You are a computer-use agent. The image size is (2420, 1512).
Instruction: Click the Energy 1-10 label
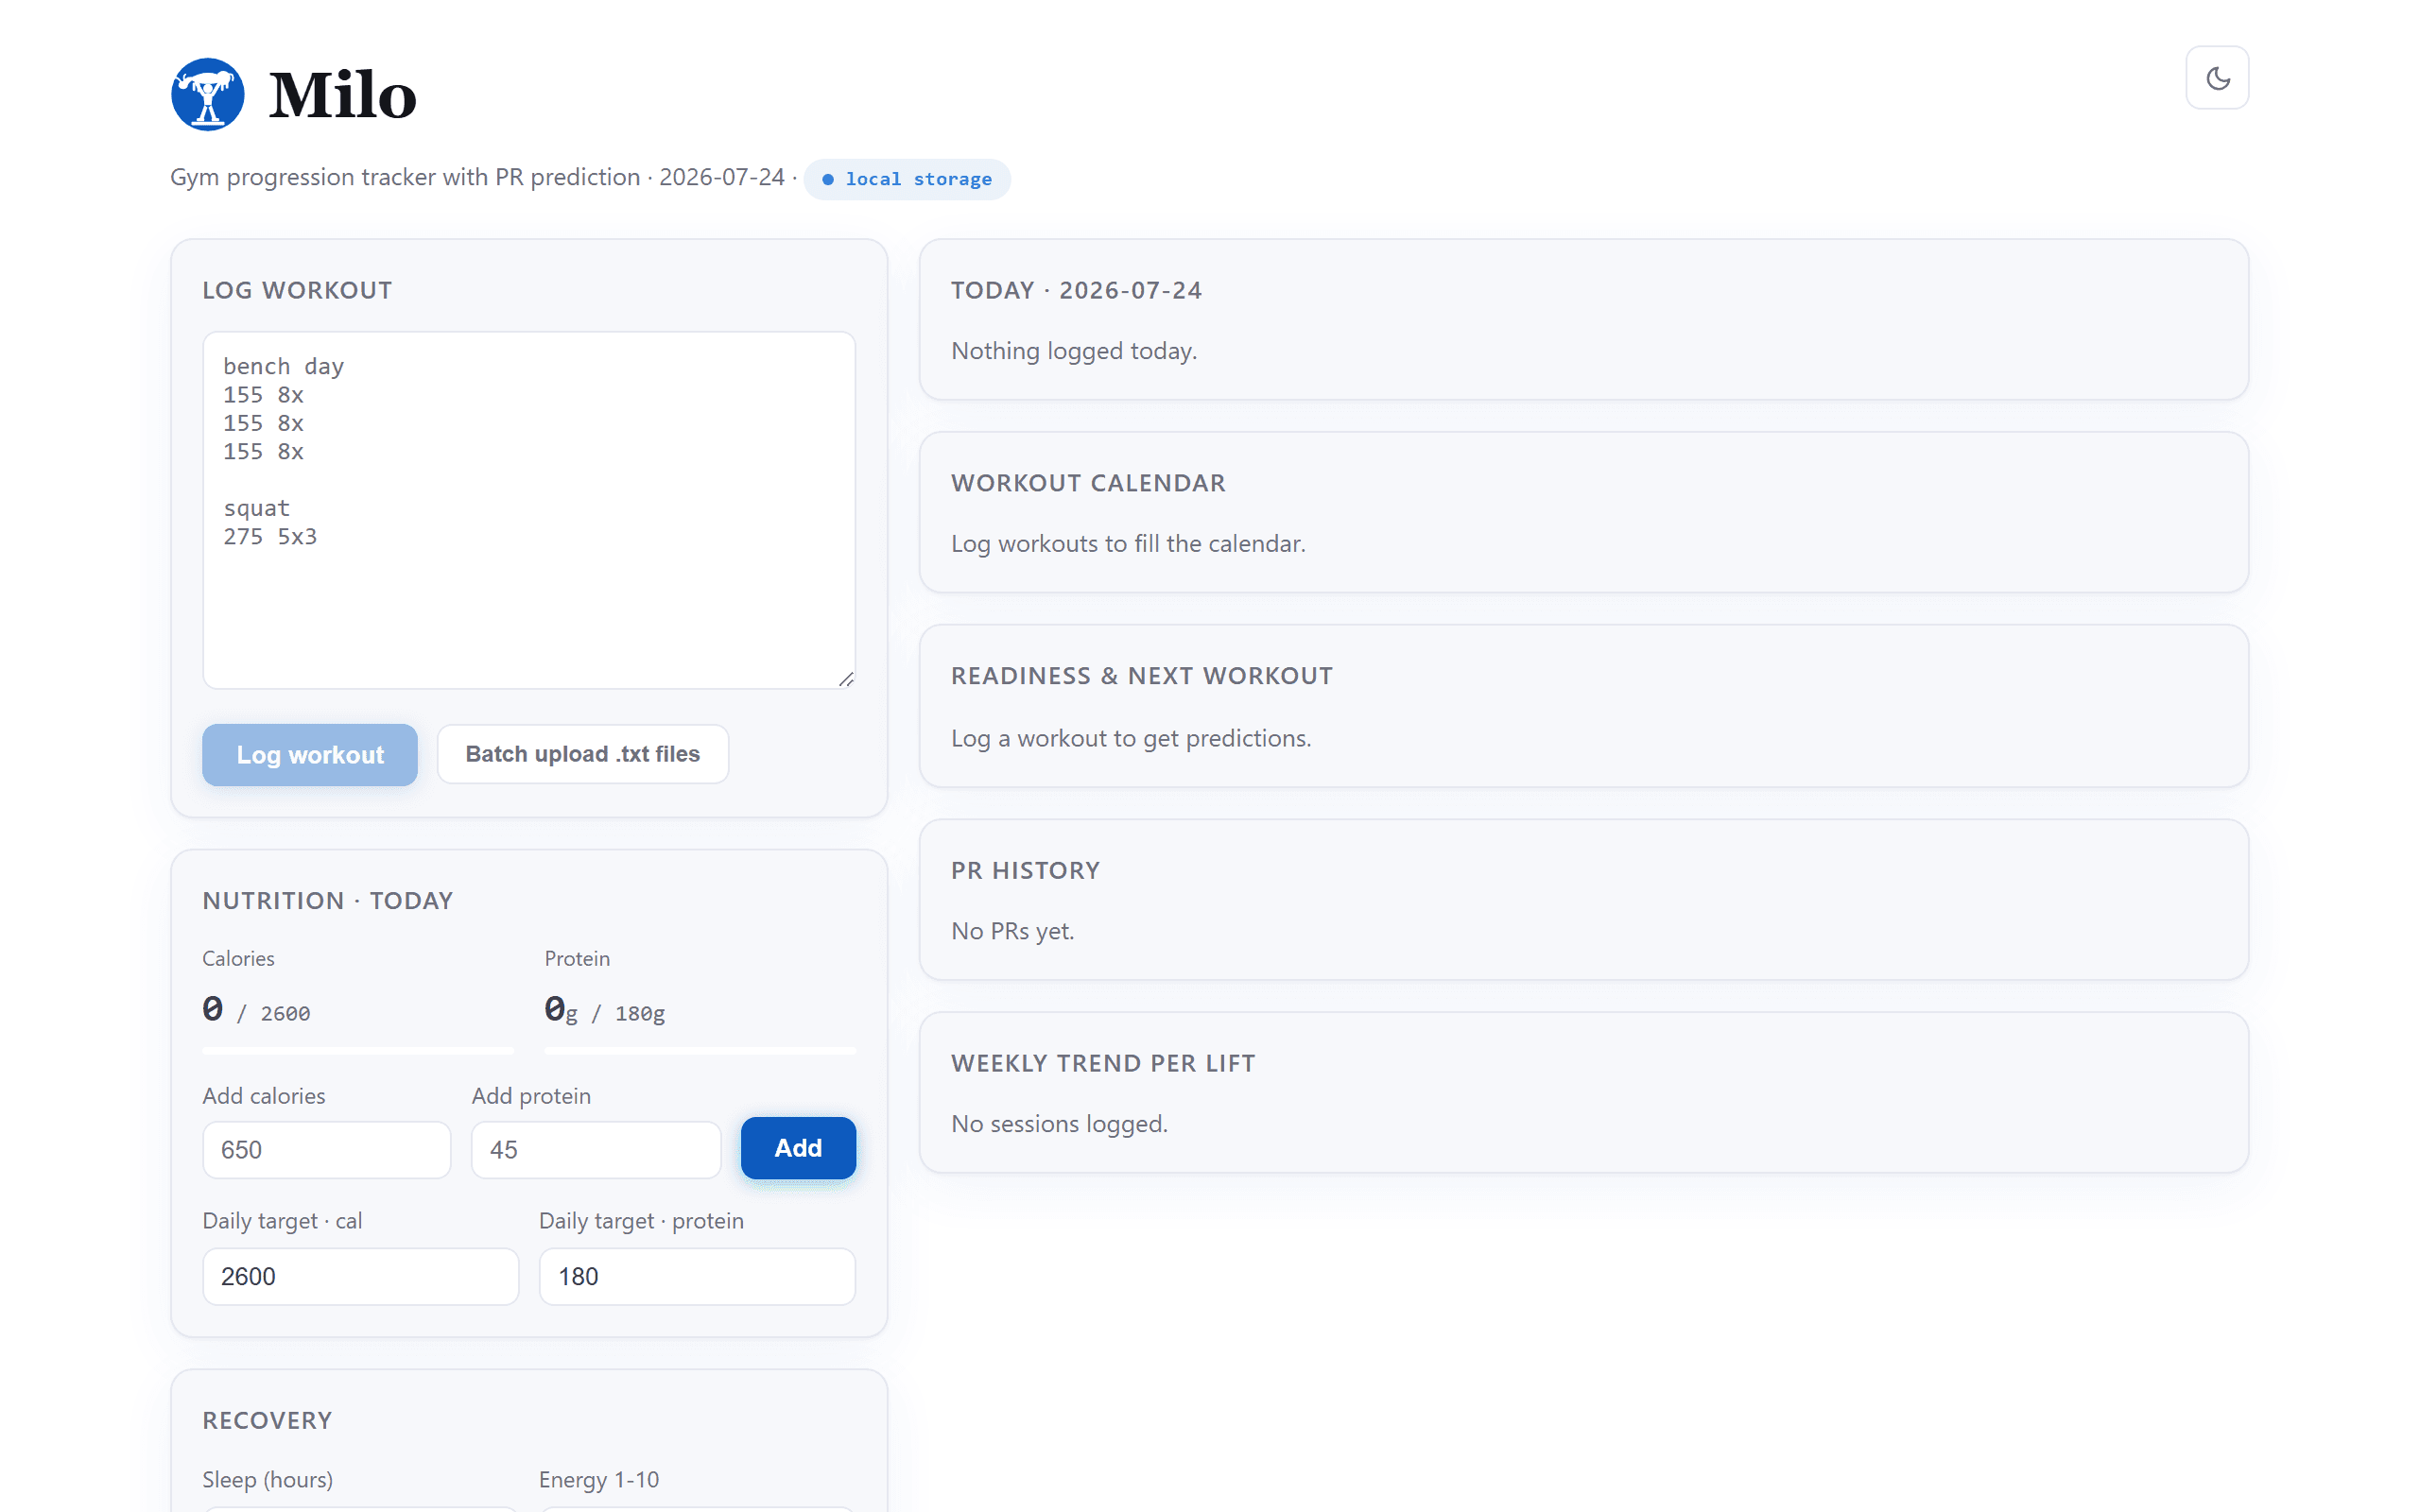point(598,1479)
